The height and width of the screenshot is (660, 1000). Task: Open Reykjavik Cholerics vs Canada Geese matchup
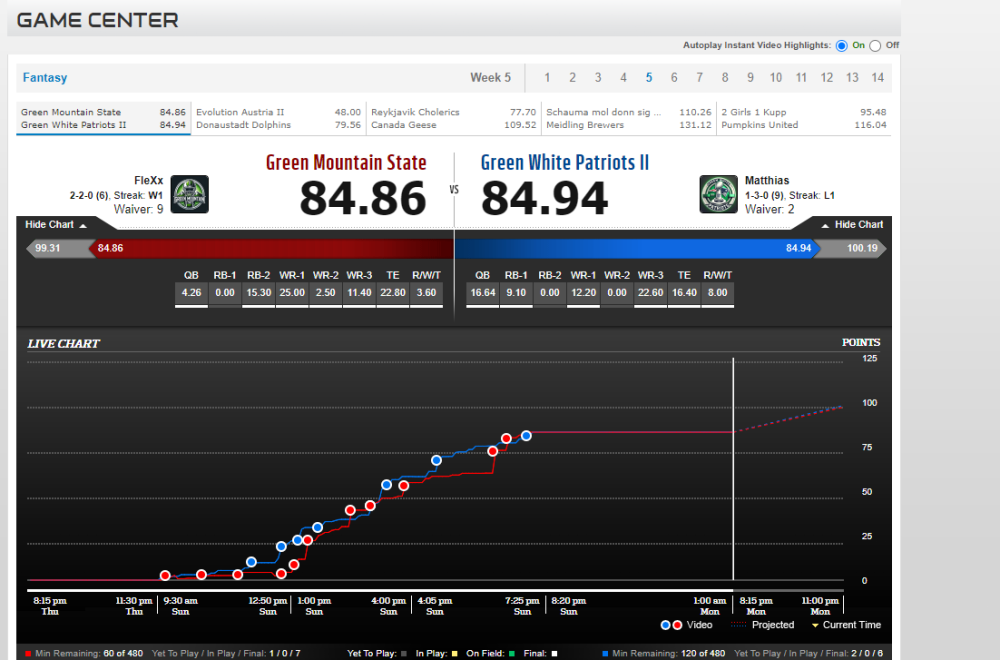pyautogui.click(x=453, y=119)
